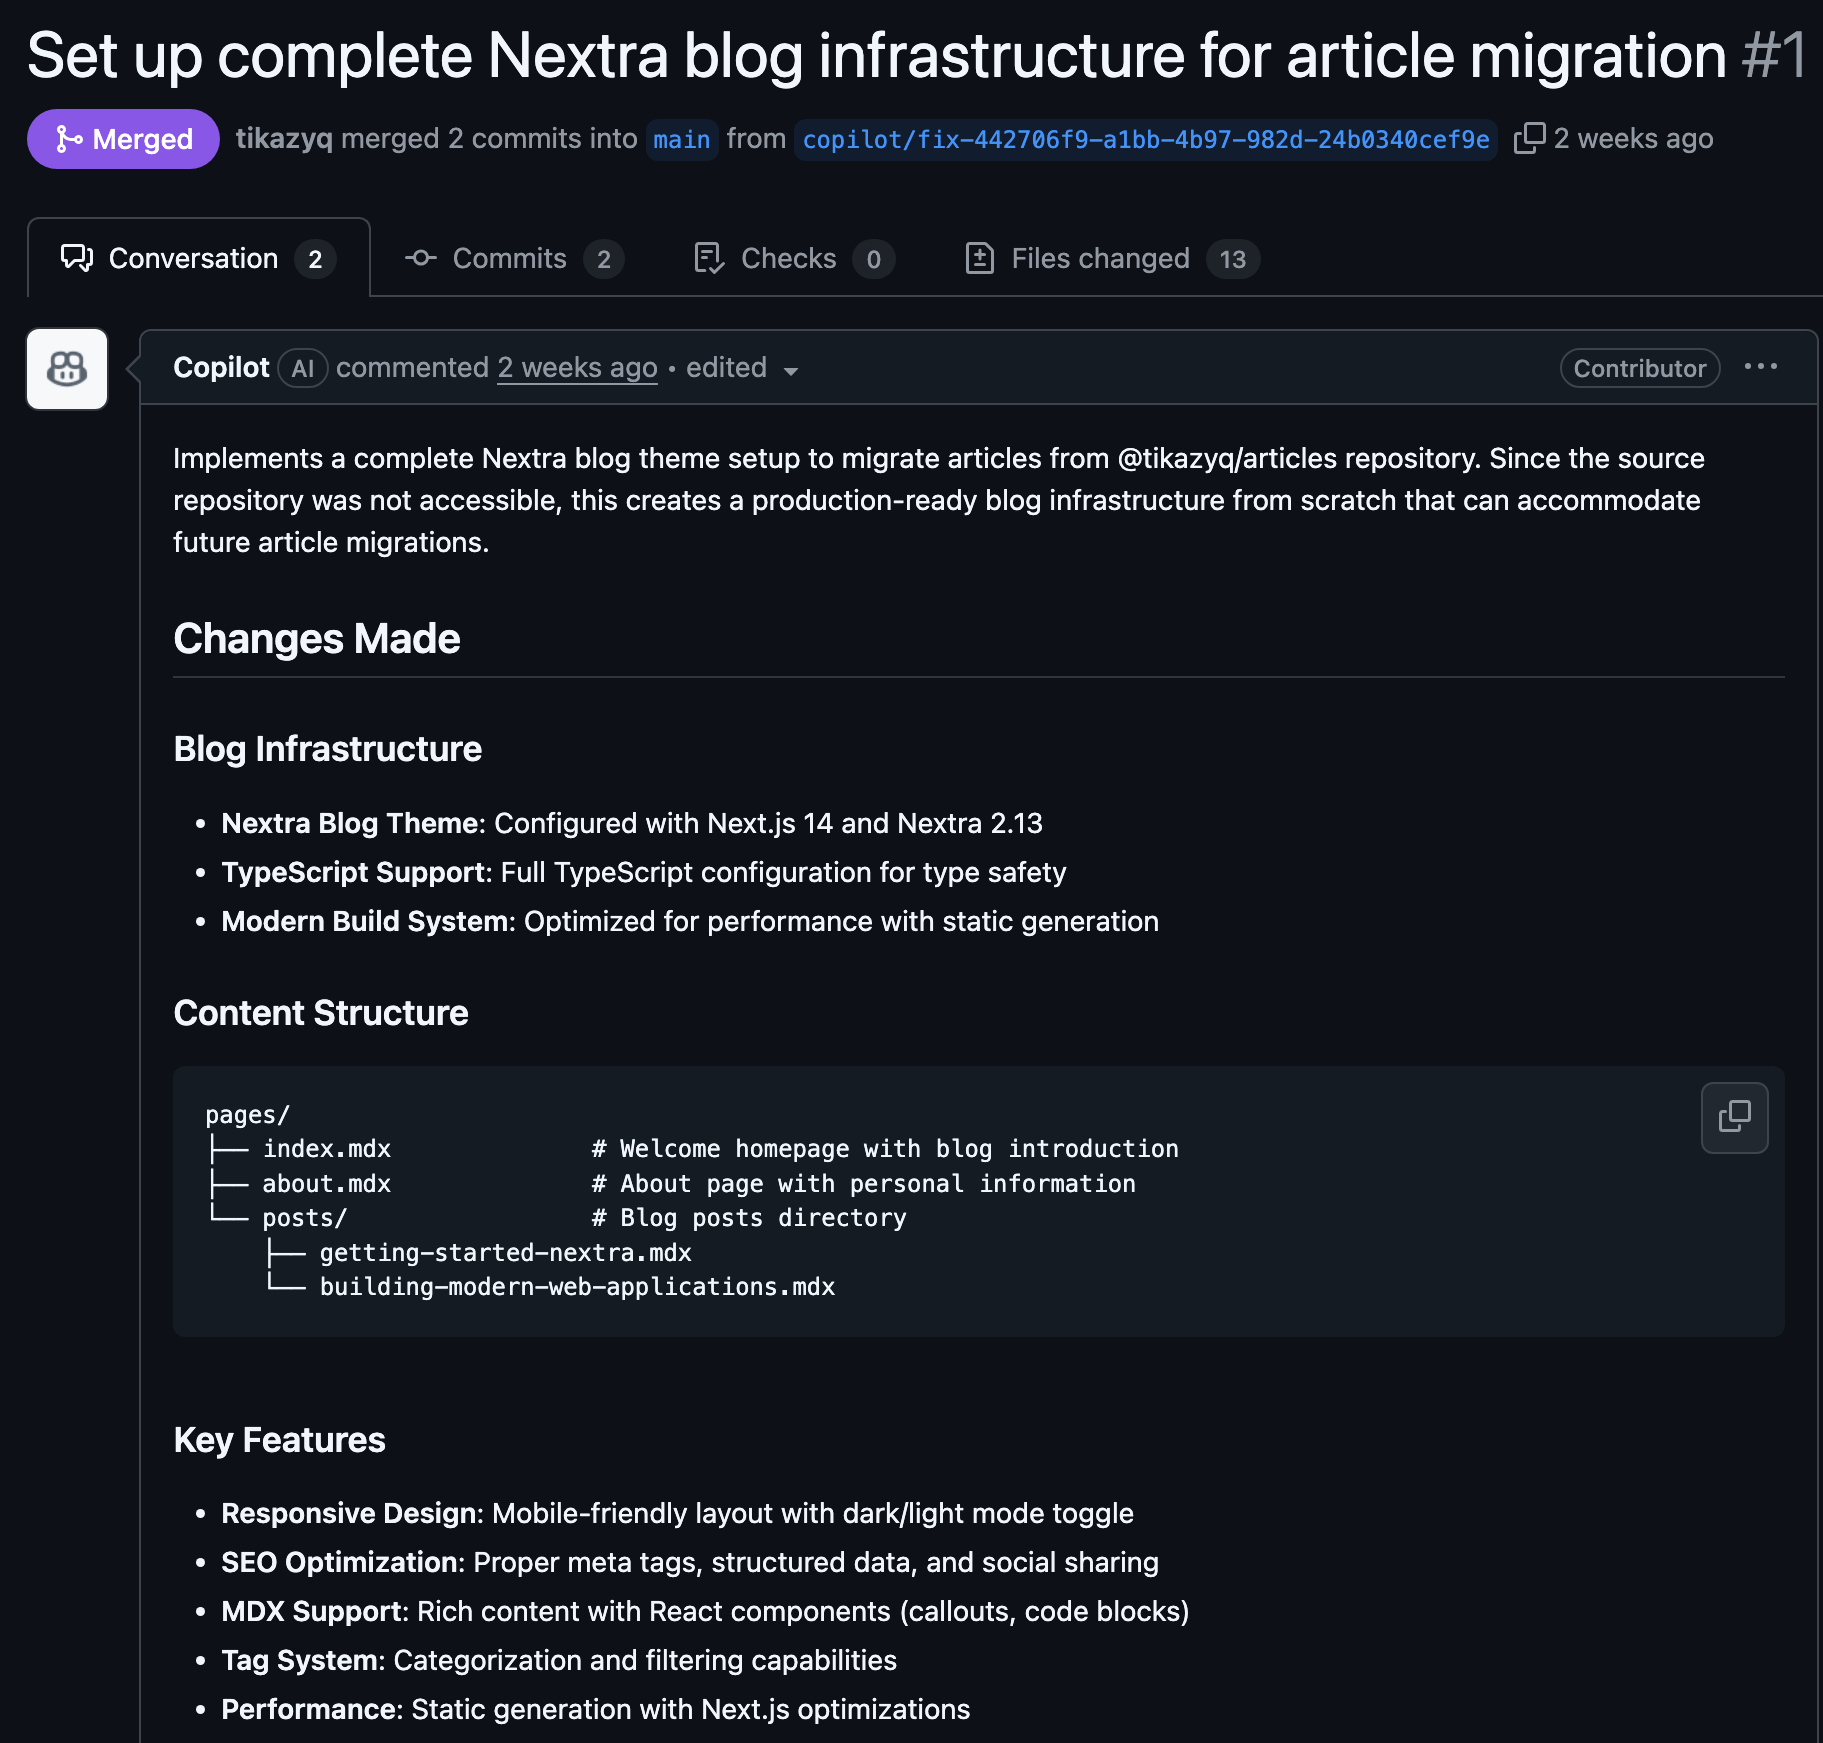Viewport: 1823px width, 1743px height.
Task: Click the pull request title text
Action: coord(877,55)
